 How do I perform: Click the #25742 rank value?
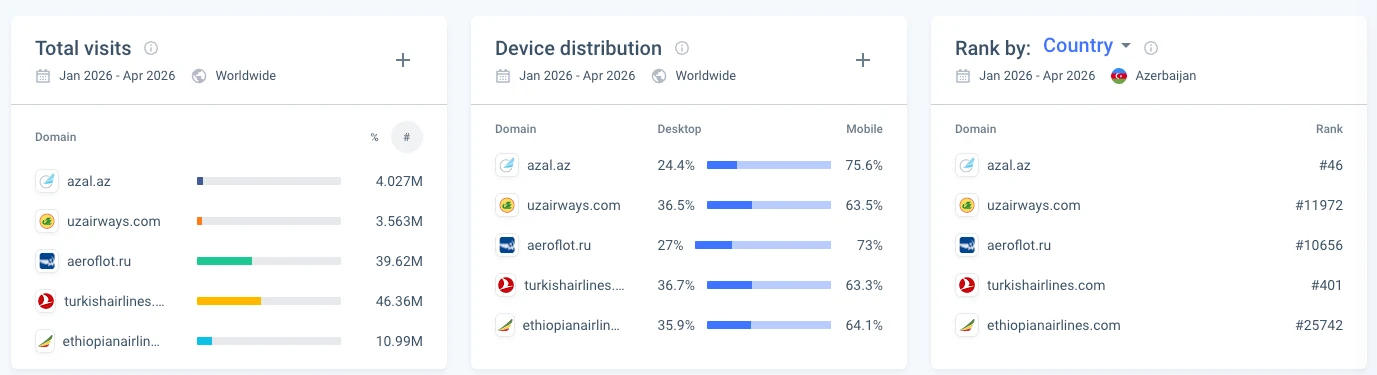click(x=1319, y=325)
